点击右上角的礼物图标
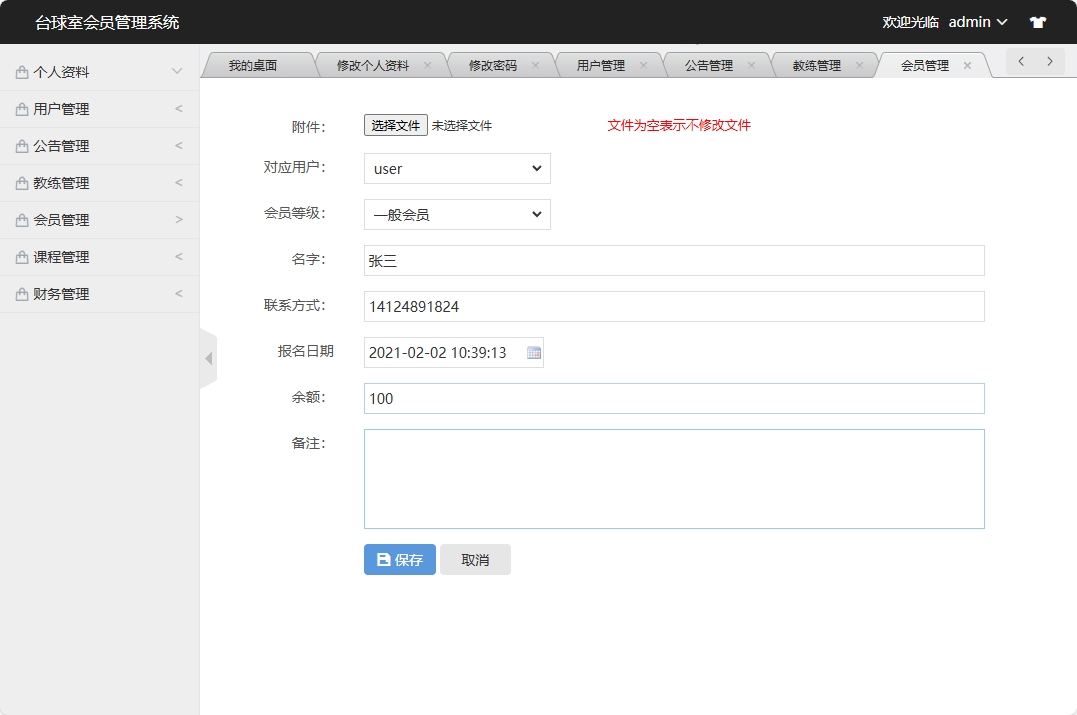 click(x=1037, y=21)
